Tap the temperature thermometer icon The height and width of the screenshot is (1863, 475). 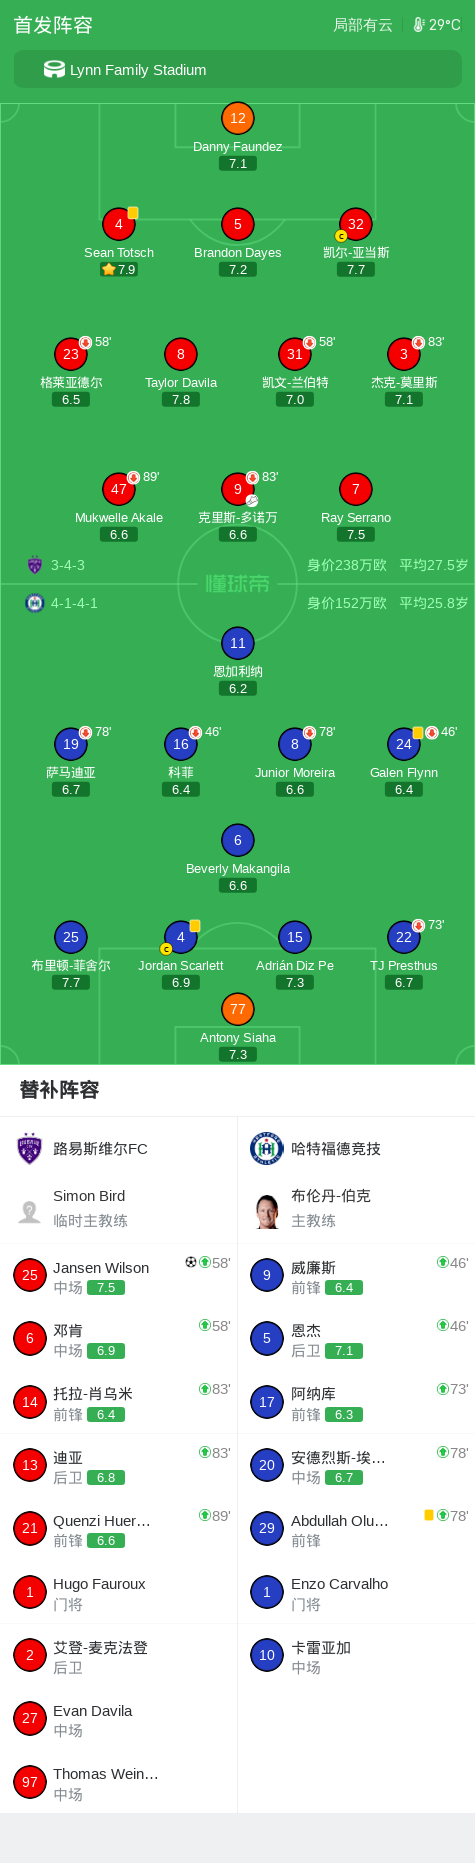click(419, 25)
